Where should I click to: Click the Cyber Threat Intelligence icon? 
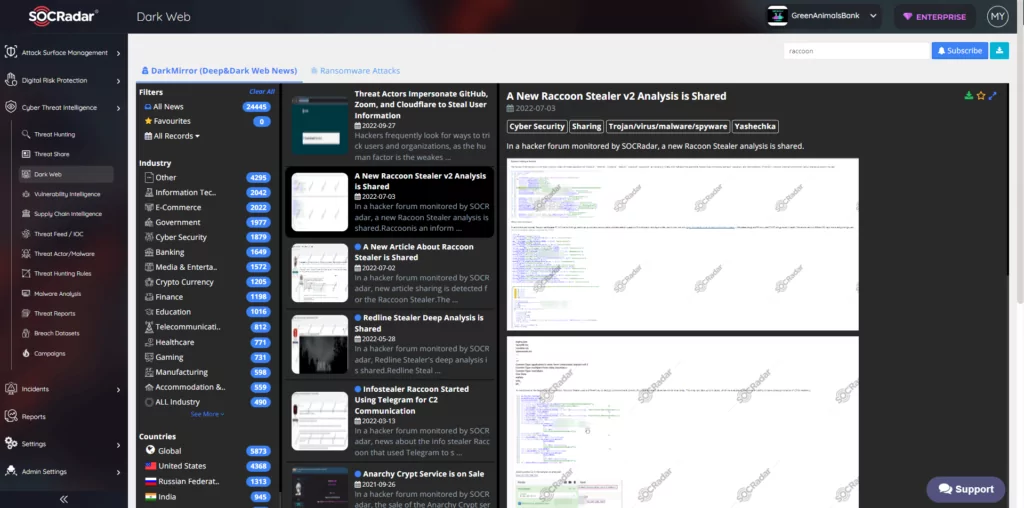coord(10,107)
